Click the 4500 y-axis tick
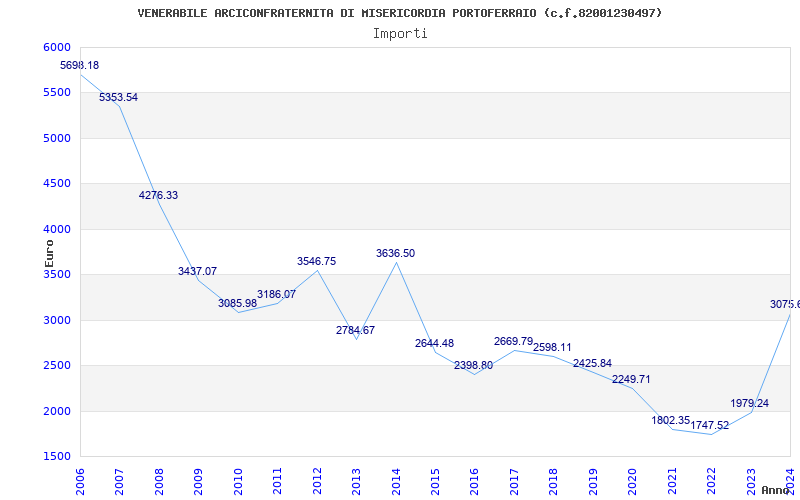This screenshot has height=500, width=800. pos(57,183)
